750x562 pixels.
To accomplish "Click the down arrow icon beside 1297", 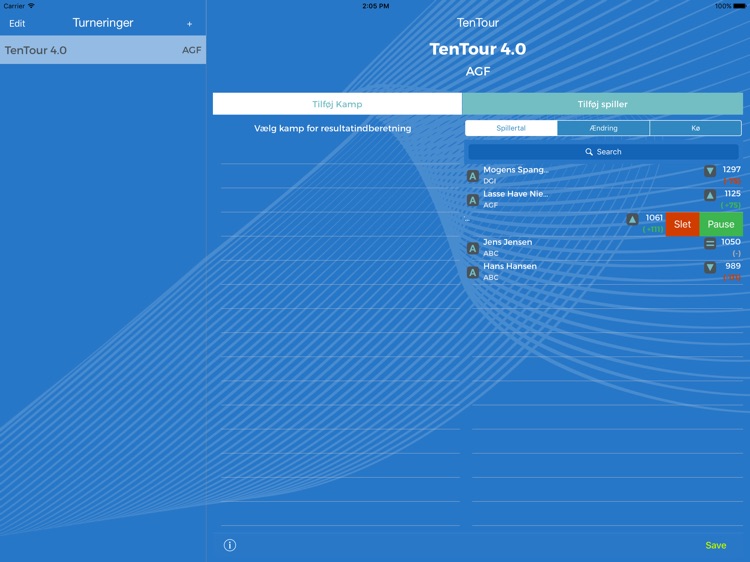I will click(710, 171).
